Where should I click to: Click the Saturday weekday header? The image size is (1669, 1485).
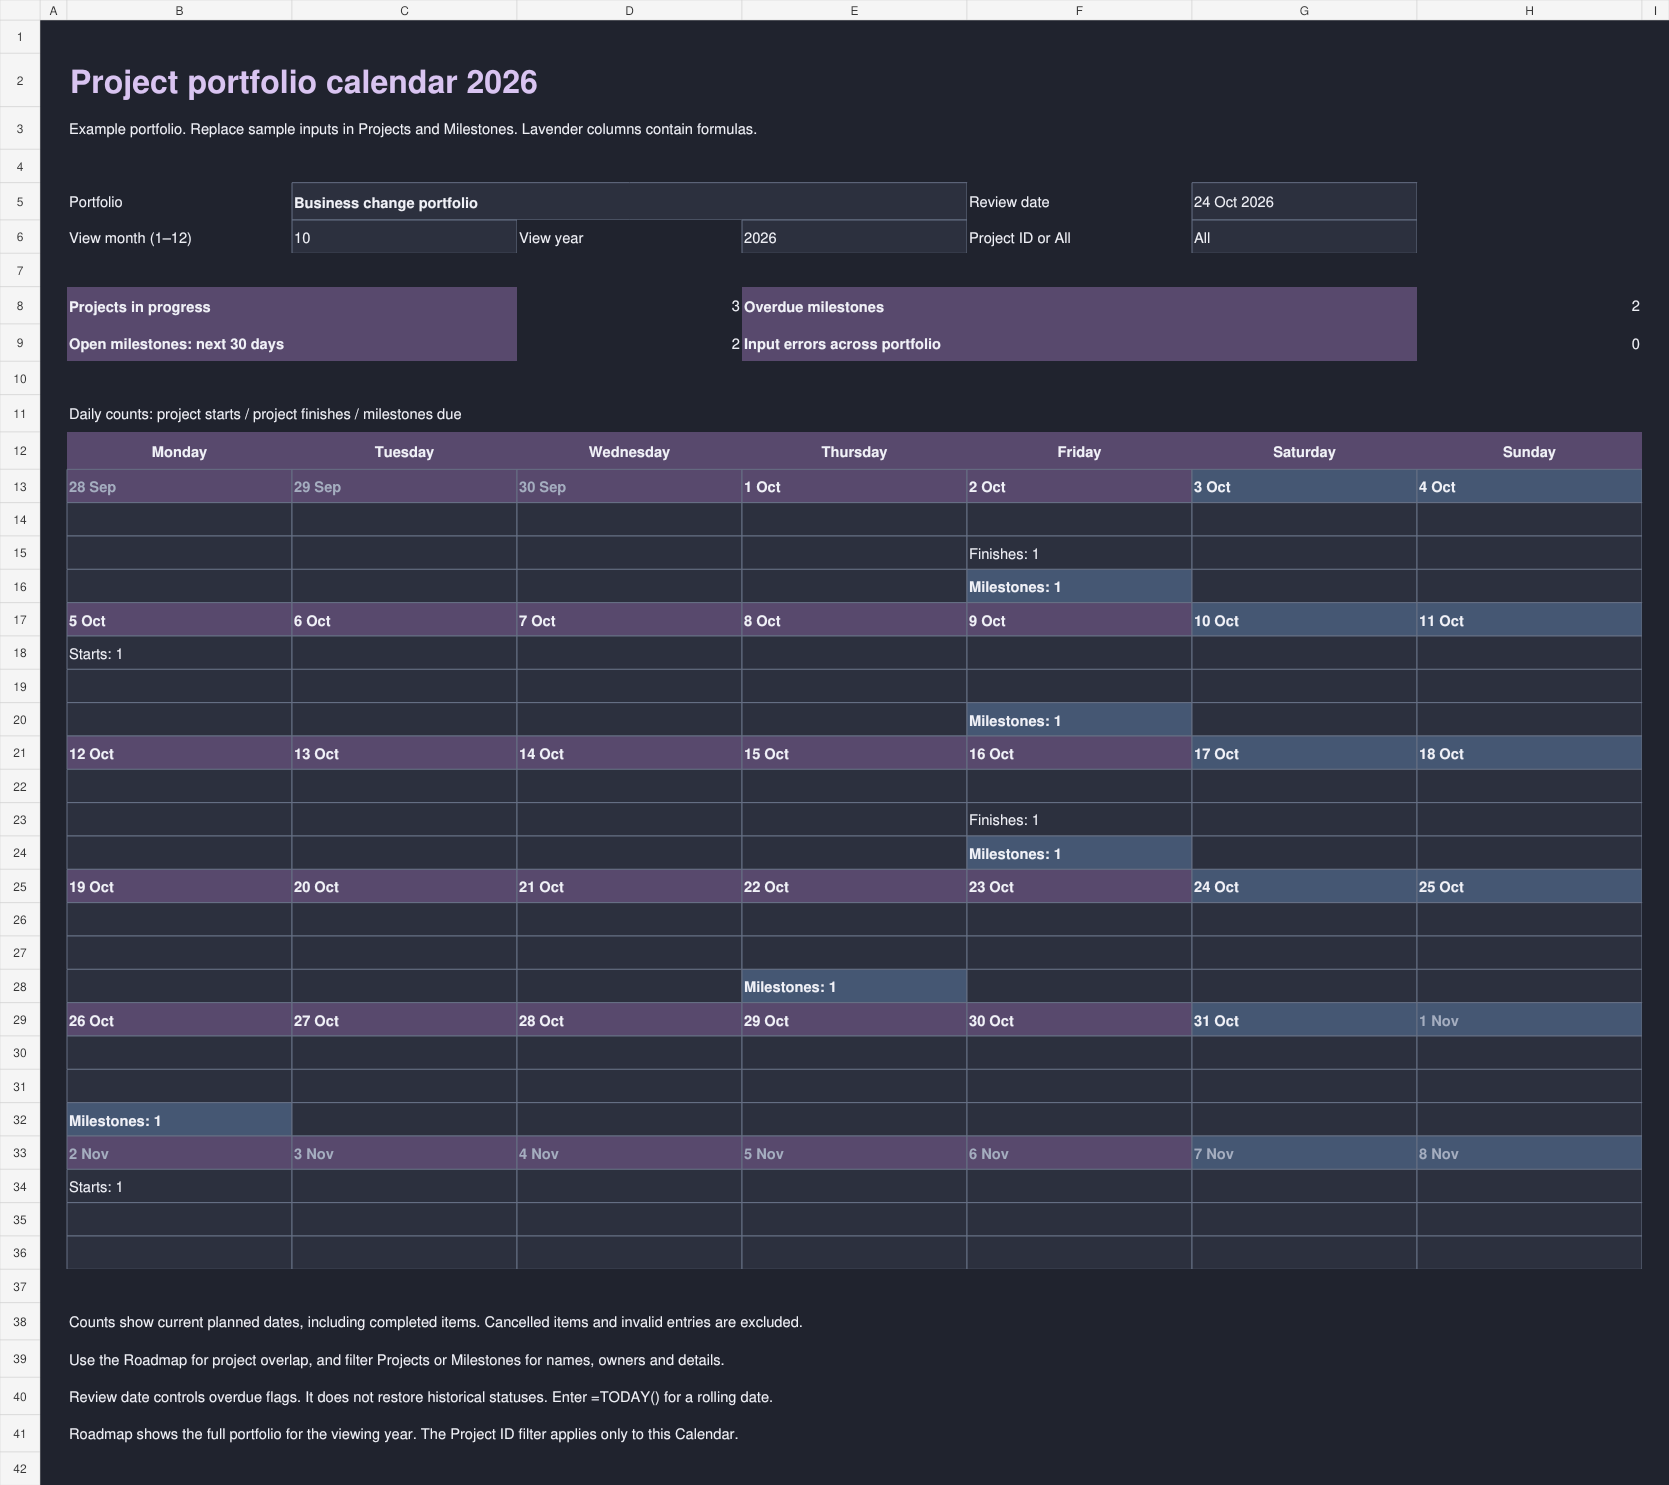[1304, 452]
